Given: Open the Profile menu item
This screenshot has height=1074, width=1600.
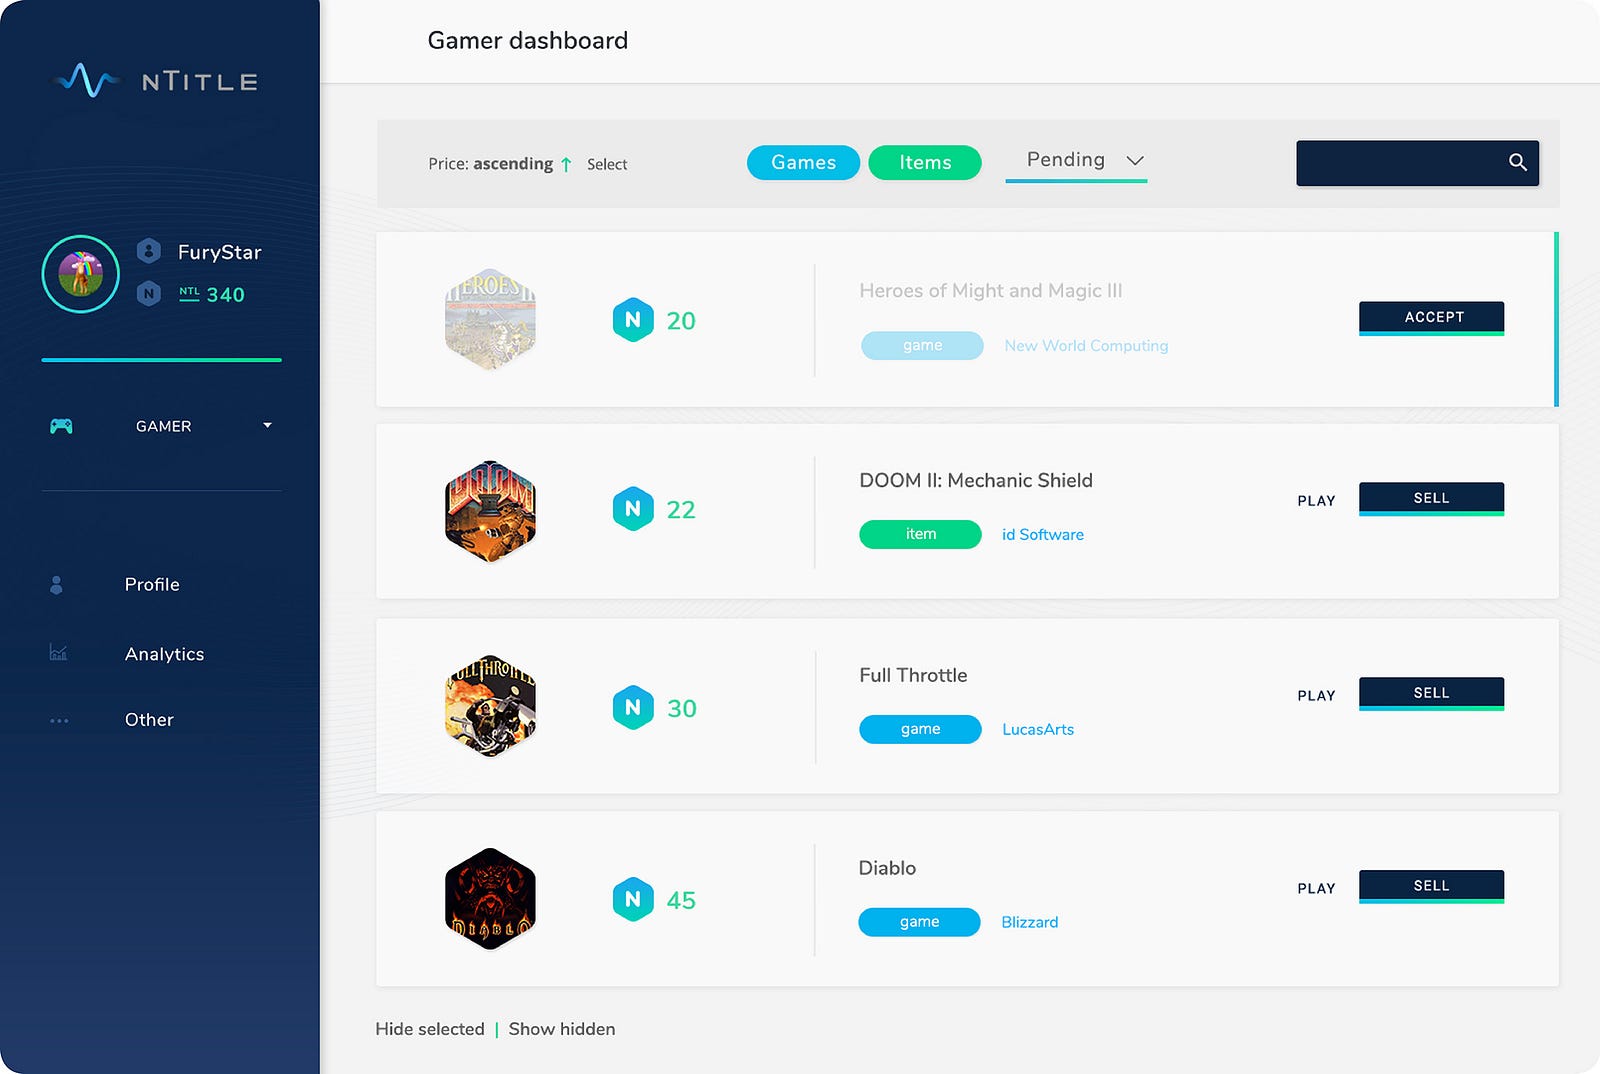Looking at the screenshot, I should (x=152, y=584).
